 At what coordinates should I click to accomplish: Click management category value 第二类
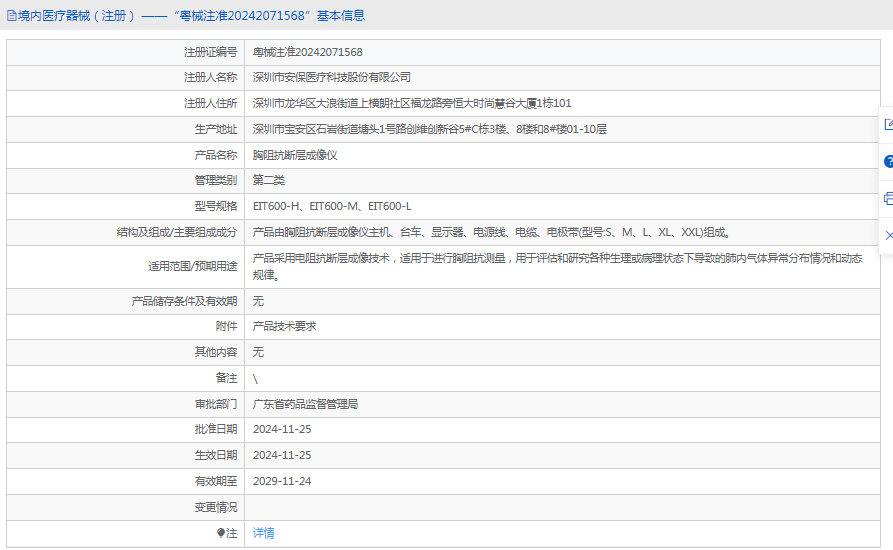tap(269, 180)
